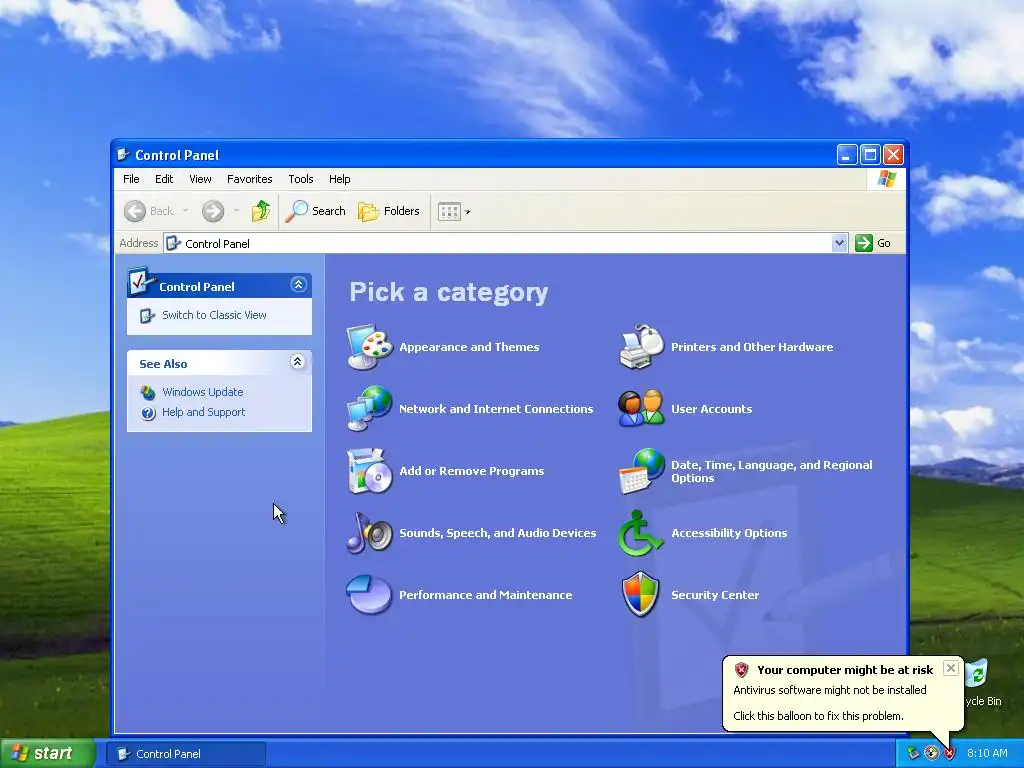Click the Security Center shield icon

[641, 595]
